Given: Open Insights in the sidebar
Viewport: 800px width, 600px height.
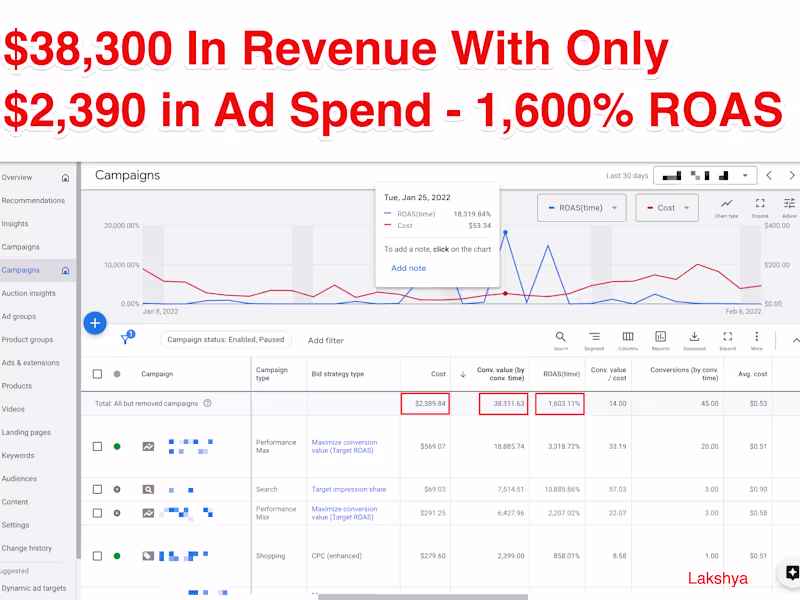Looking at the screenshot, I should click(15, 223).
